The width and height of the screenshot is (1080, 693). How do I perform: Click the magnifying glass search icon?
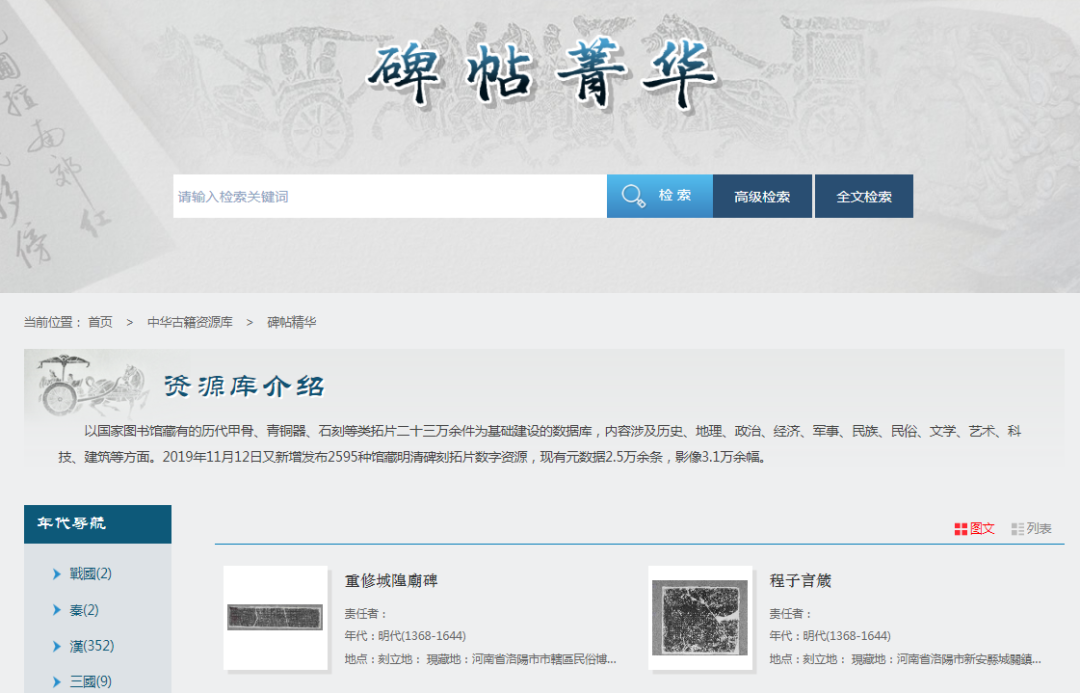click(633, 196)
